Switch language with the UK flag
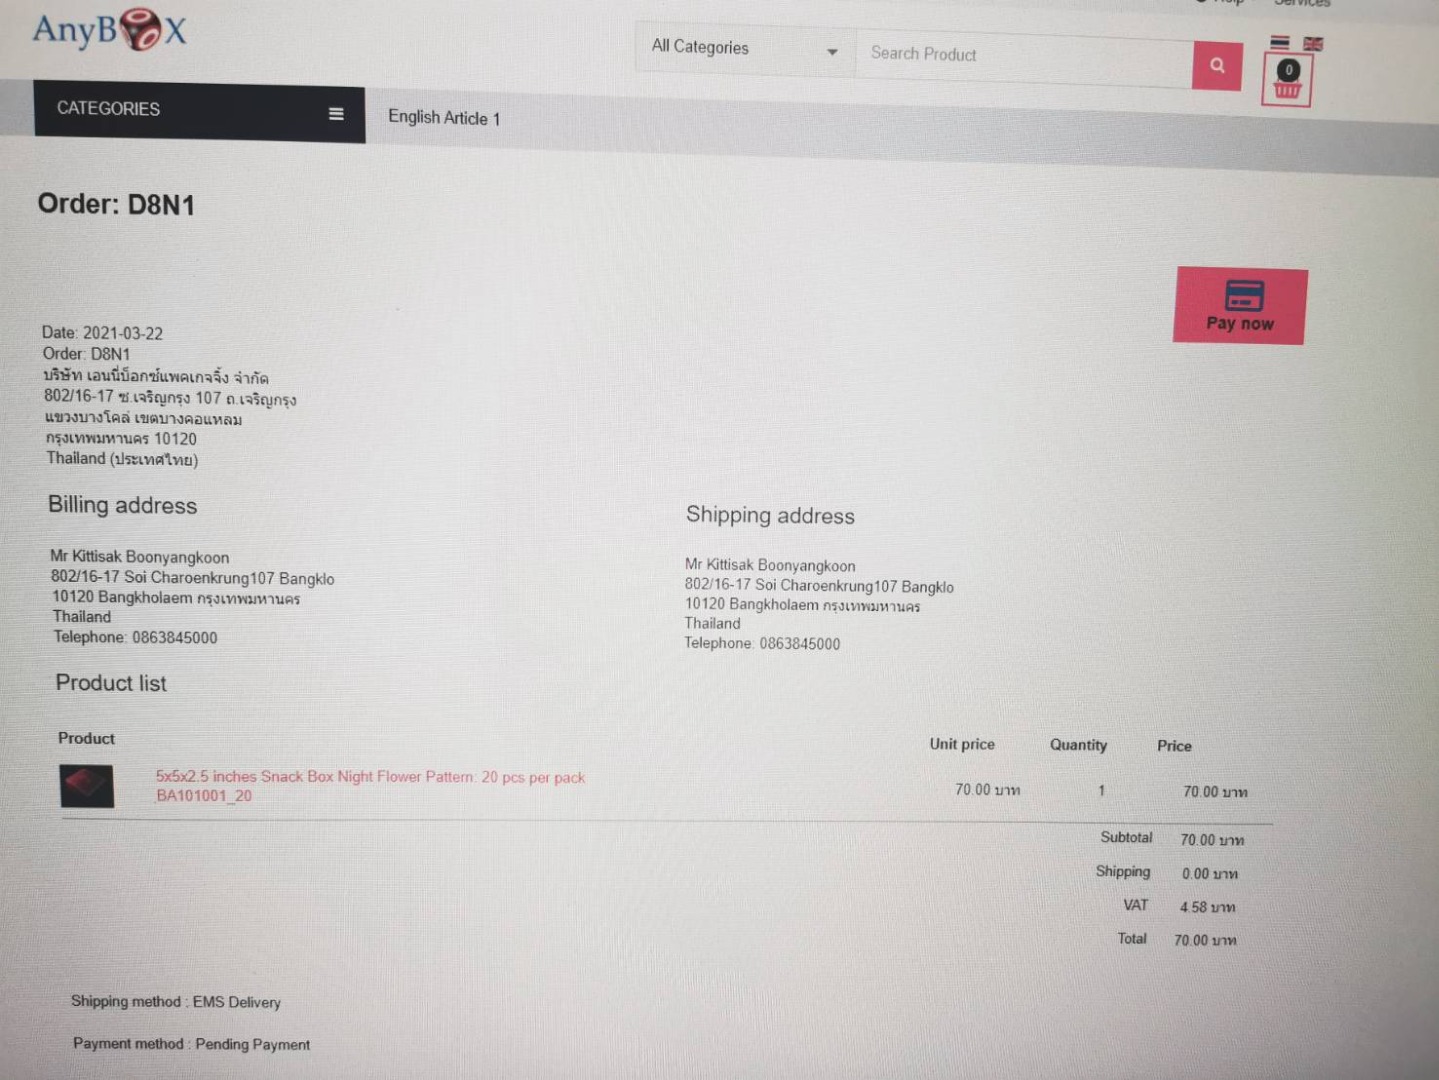This screenshot has width=1439, height=1080. click(x=1313, y=44)
